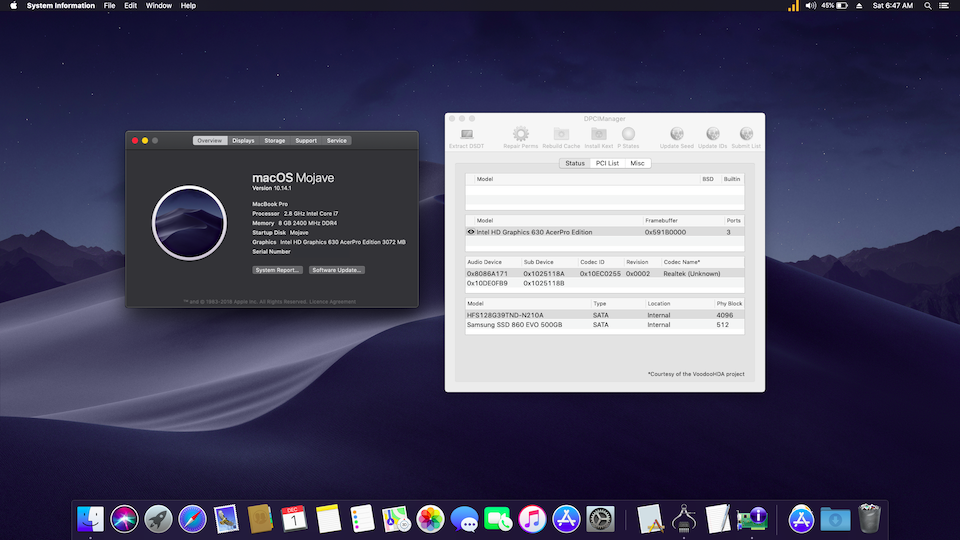Click the Extract DSDT toolbar icon
Screen dimensions: 960x540
coord(466,134)
